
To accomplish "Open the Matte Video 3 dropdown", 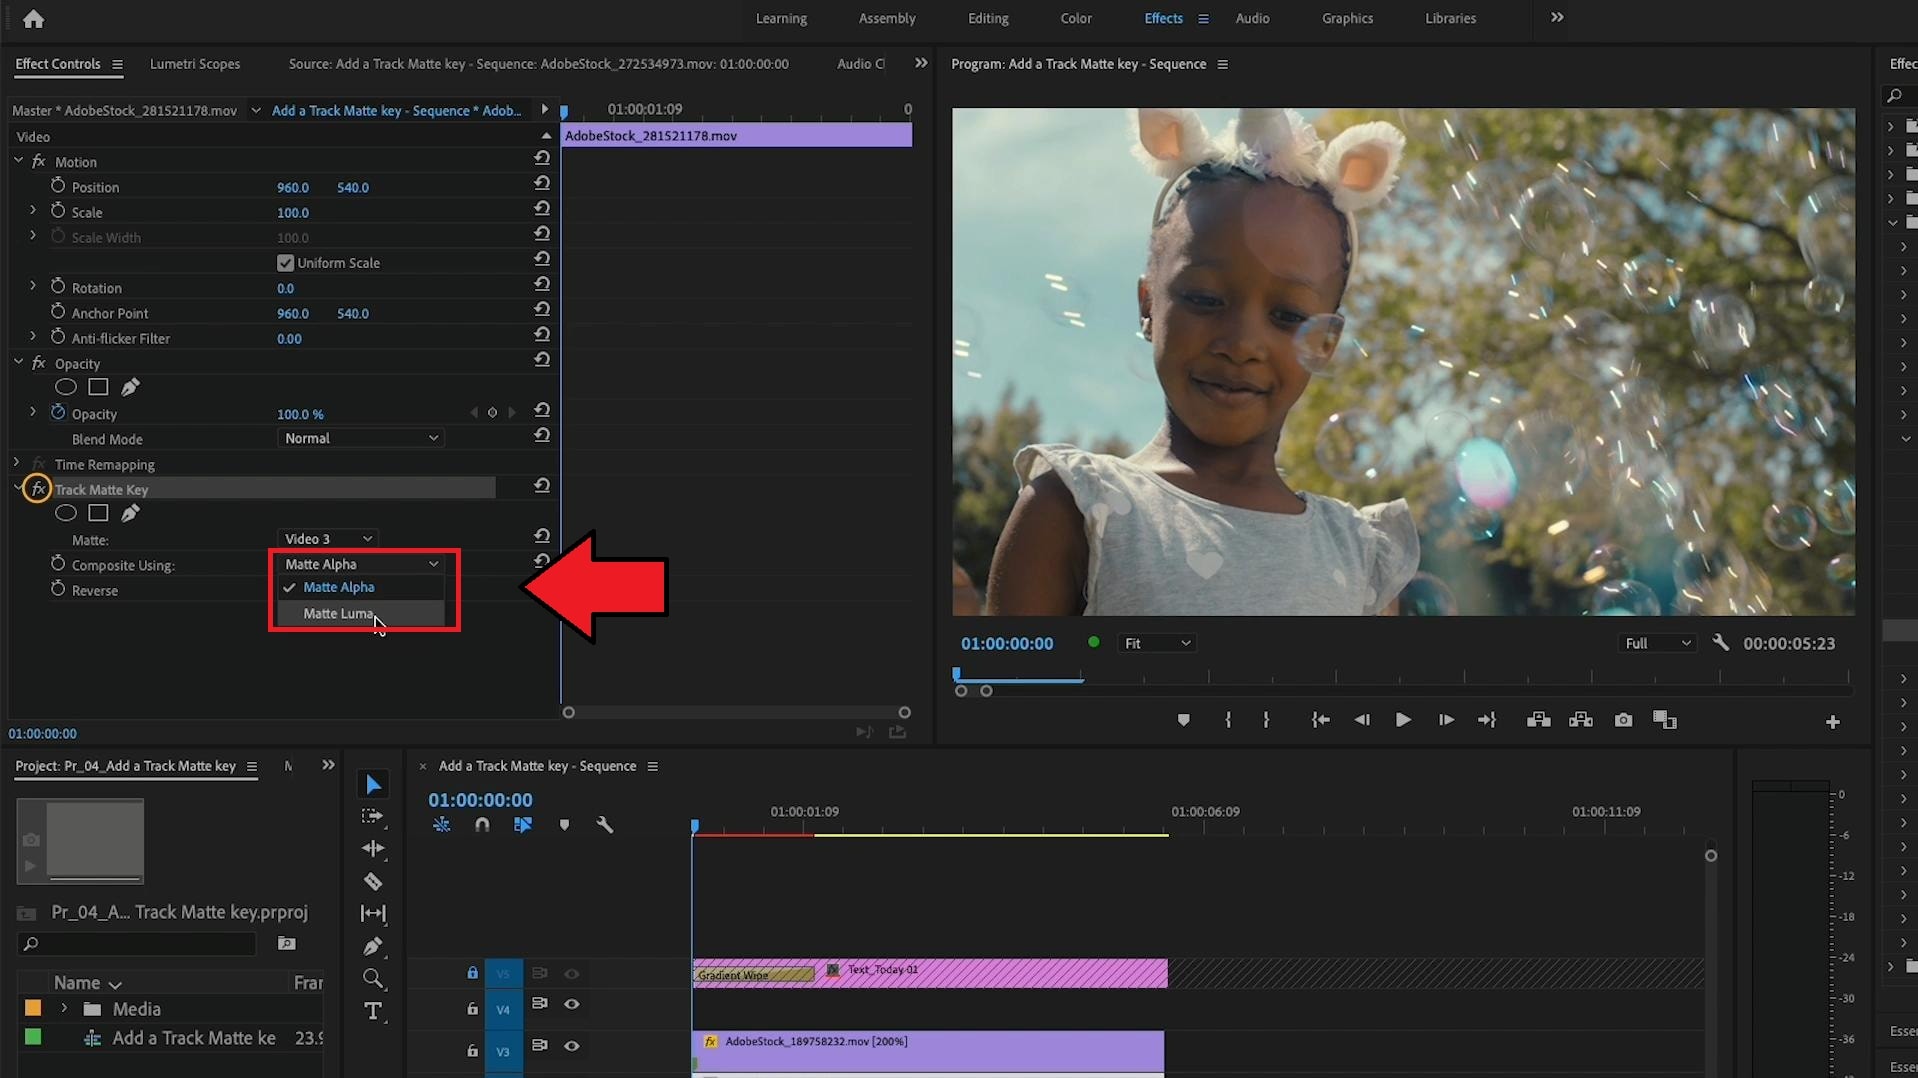I will [327, 539].
